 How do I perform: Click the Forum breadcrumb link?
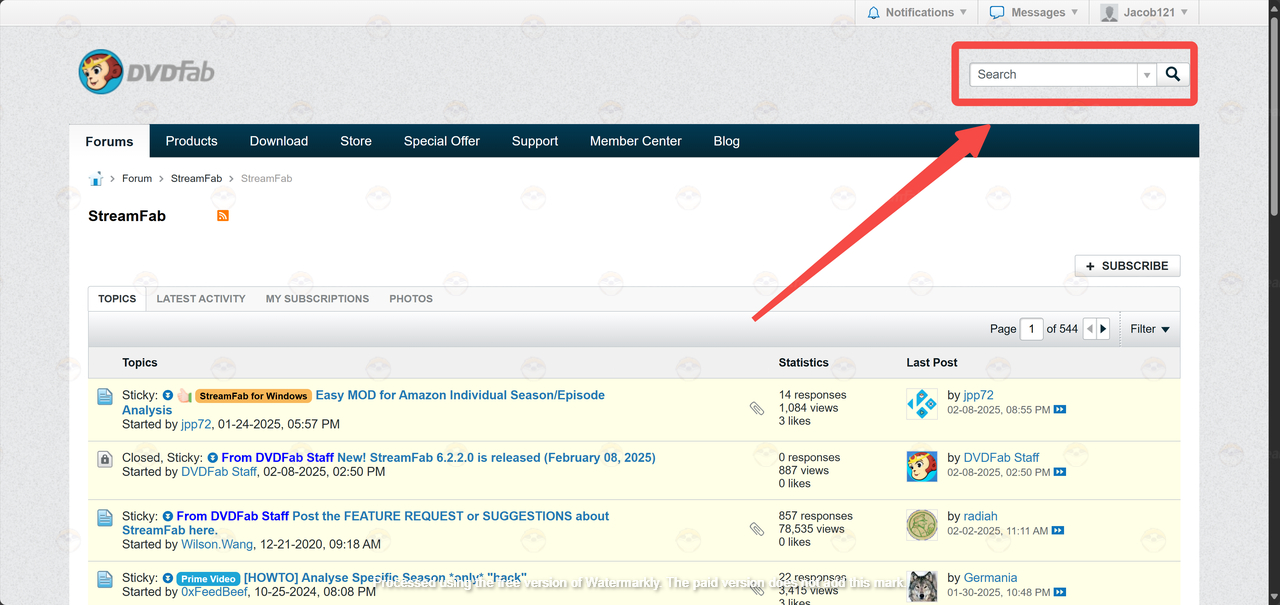pos(137,178)
